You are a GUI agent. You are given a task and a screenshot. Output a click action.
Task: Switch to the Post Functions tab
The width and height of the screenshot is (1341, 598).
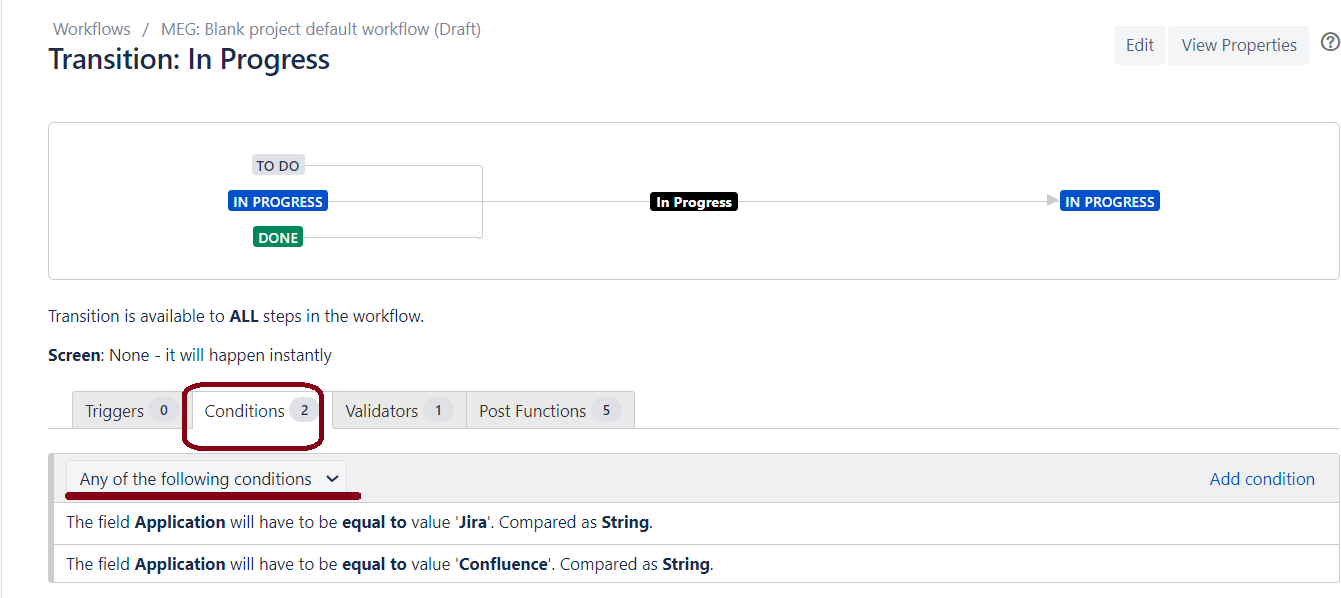coord(531,410)
